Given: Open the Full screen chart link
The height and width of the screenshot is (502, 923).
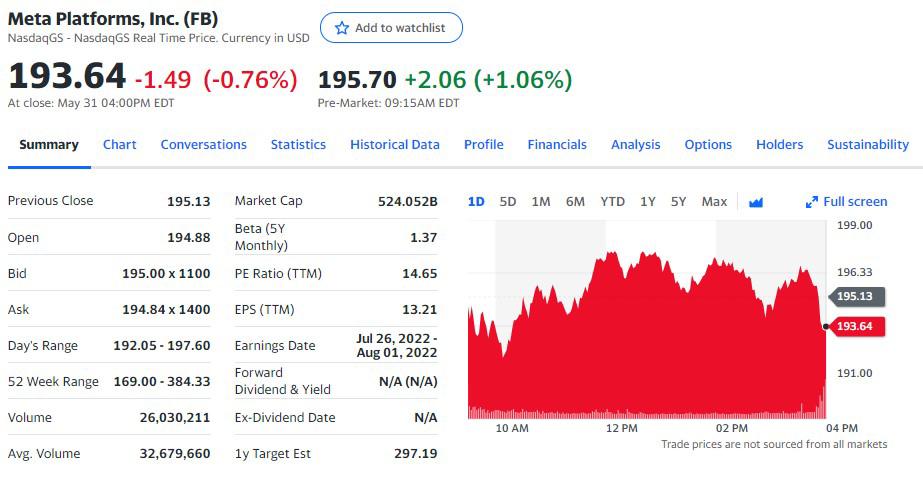Looking at the screenshot, I should tap(846, 202).
